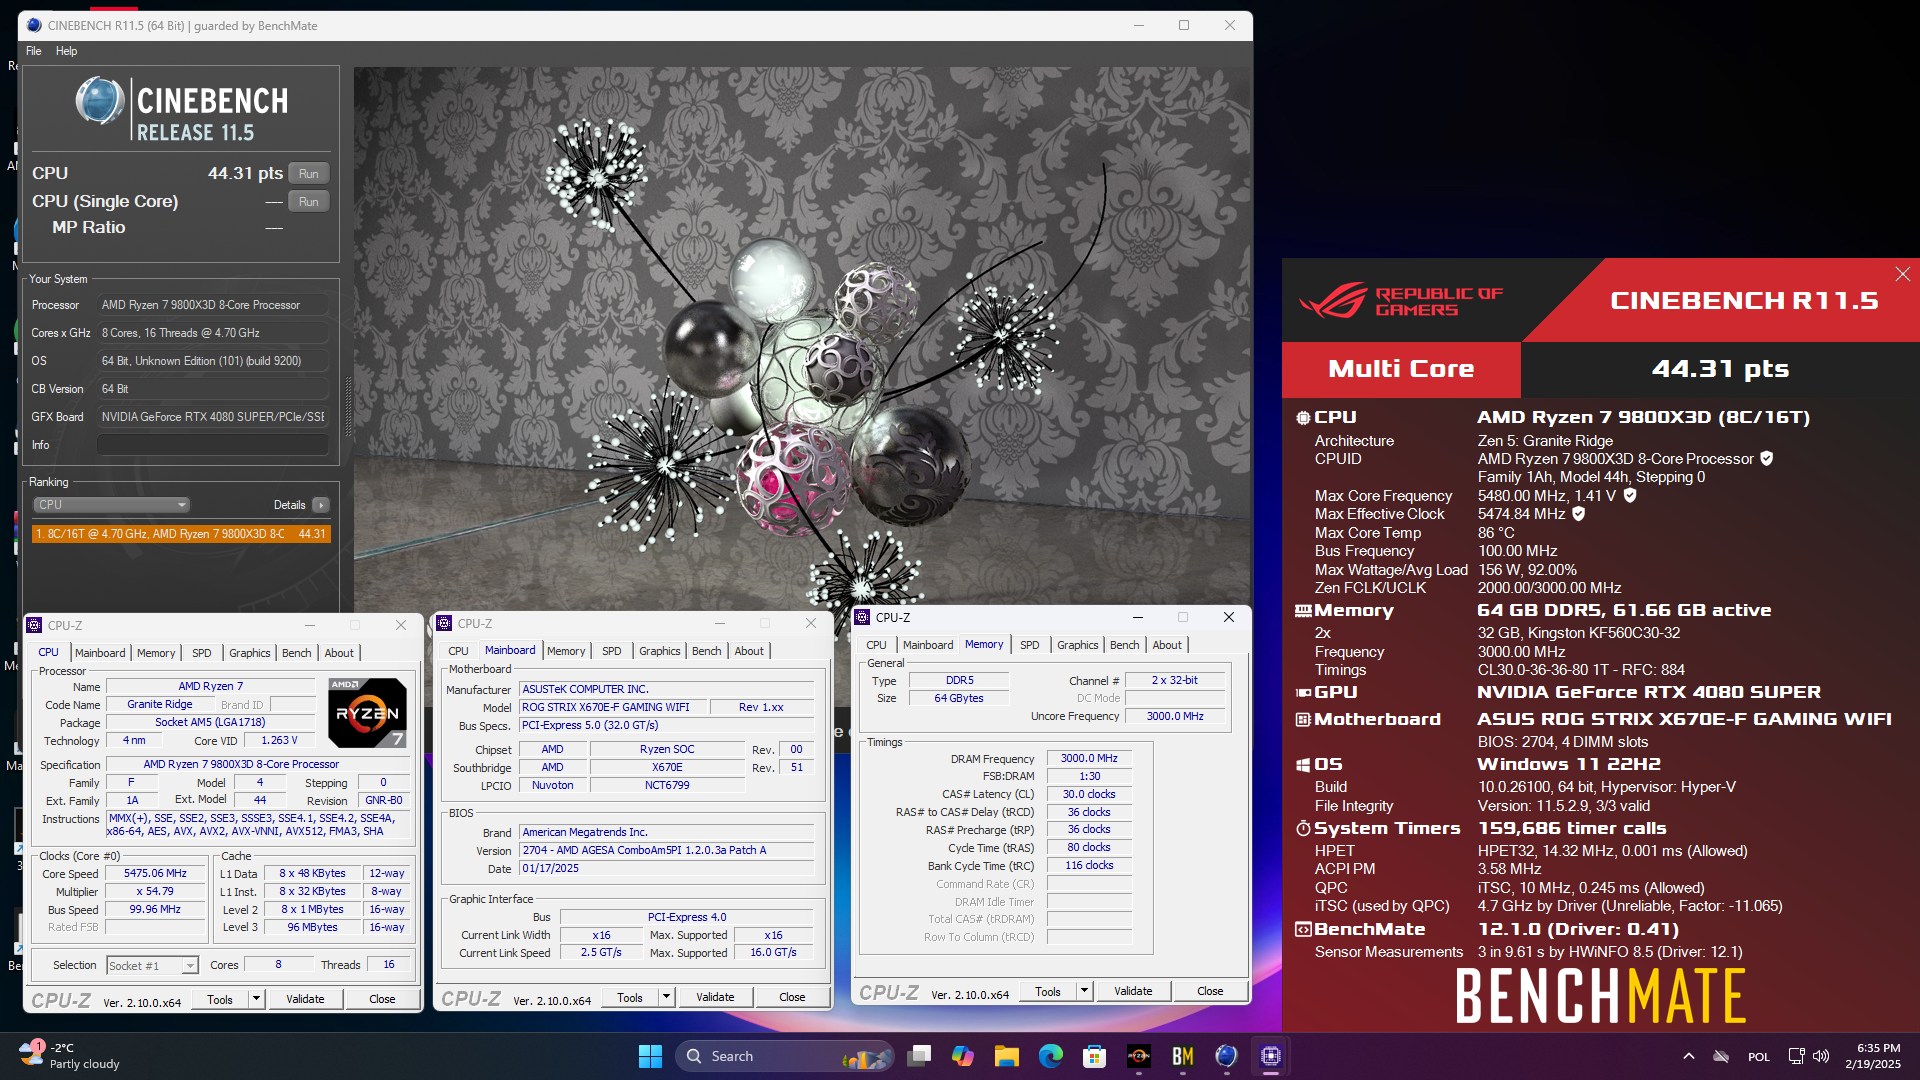
Task: Click Max Effective Clock verified shield
Action: click(x=1579, y=513)
